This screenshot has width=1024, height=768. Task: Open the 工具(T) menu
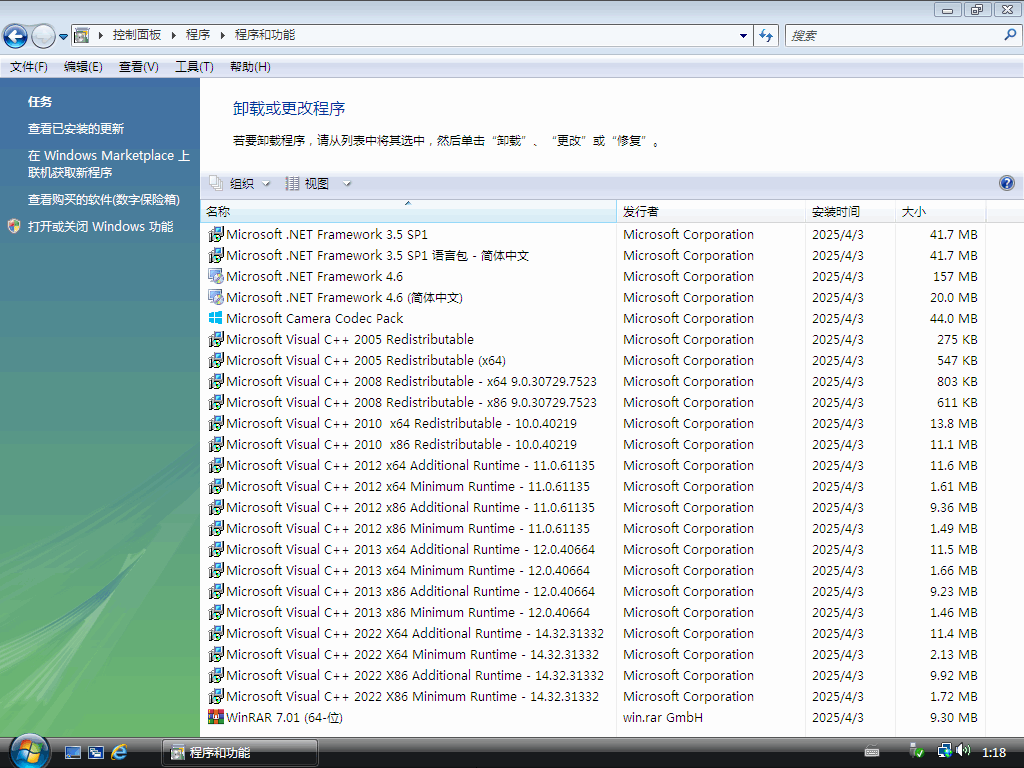[194, 67]
